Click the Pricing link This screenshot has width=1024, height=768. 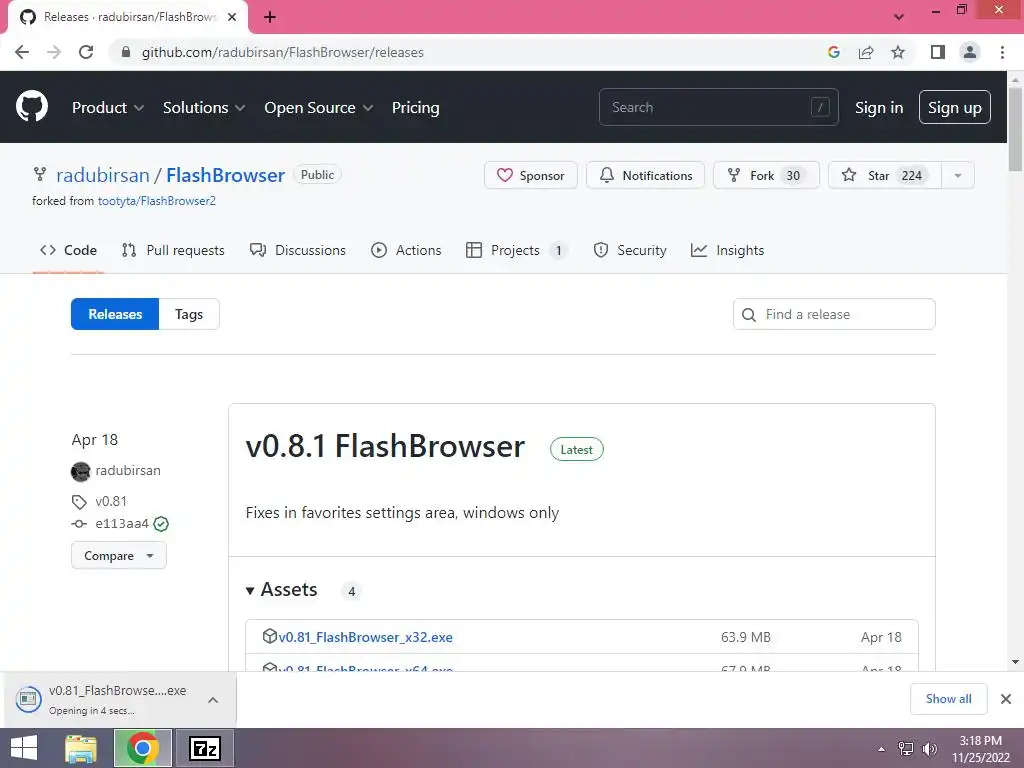click(415, 108)
